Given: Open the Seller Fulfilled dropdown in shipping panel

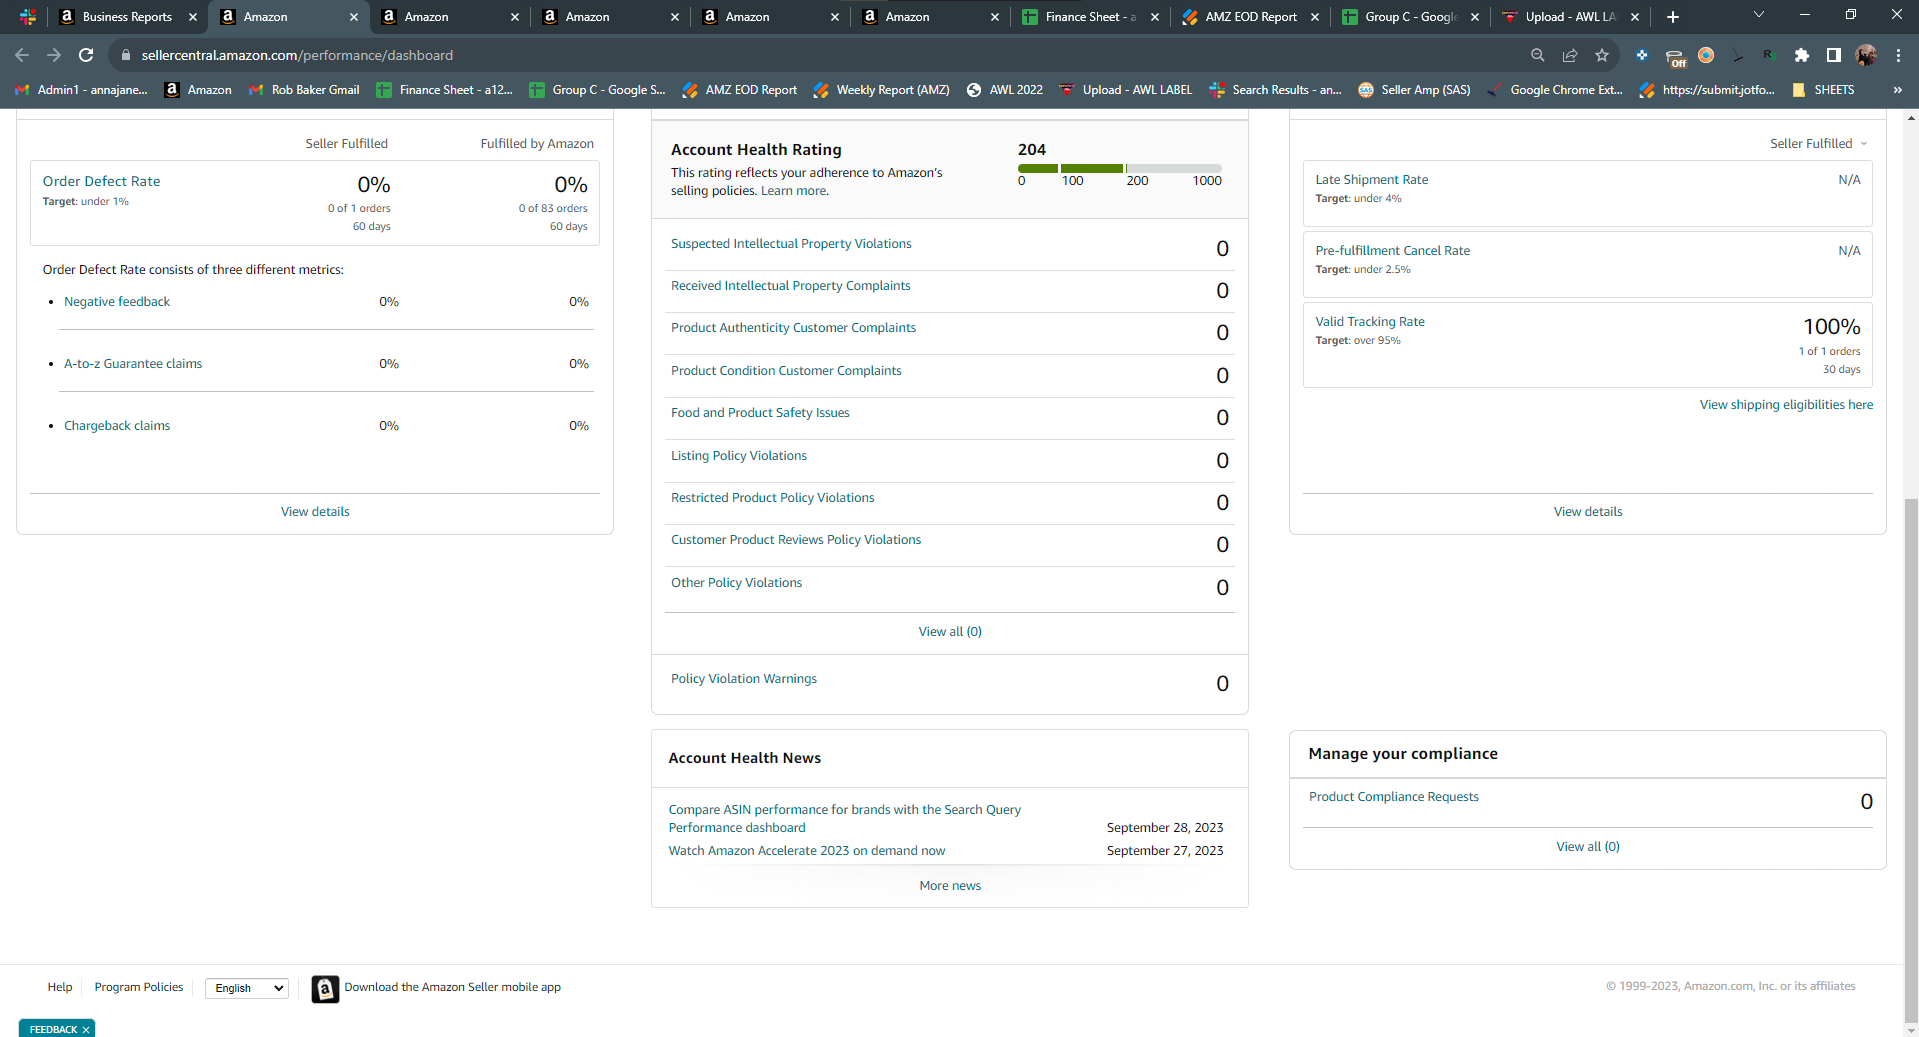Looking at the screenshot, I should (x=1819, y=144).
